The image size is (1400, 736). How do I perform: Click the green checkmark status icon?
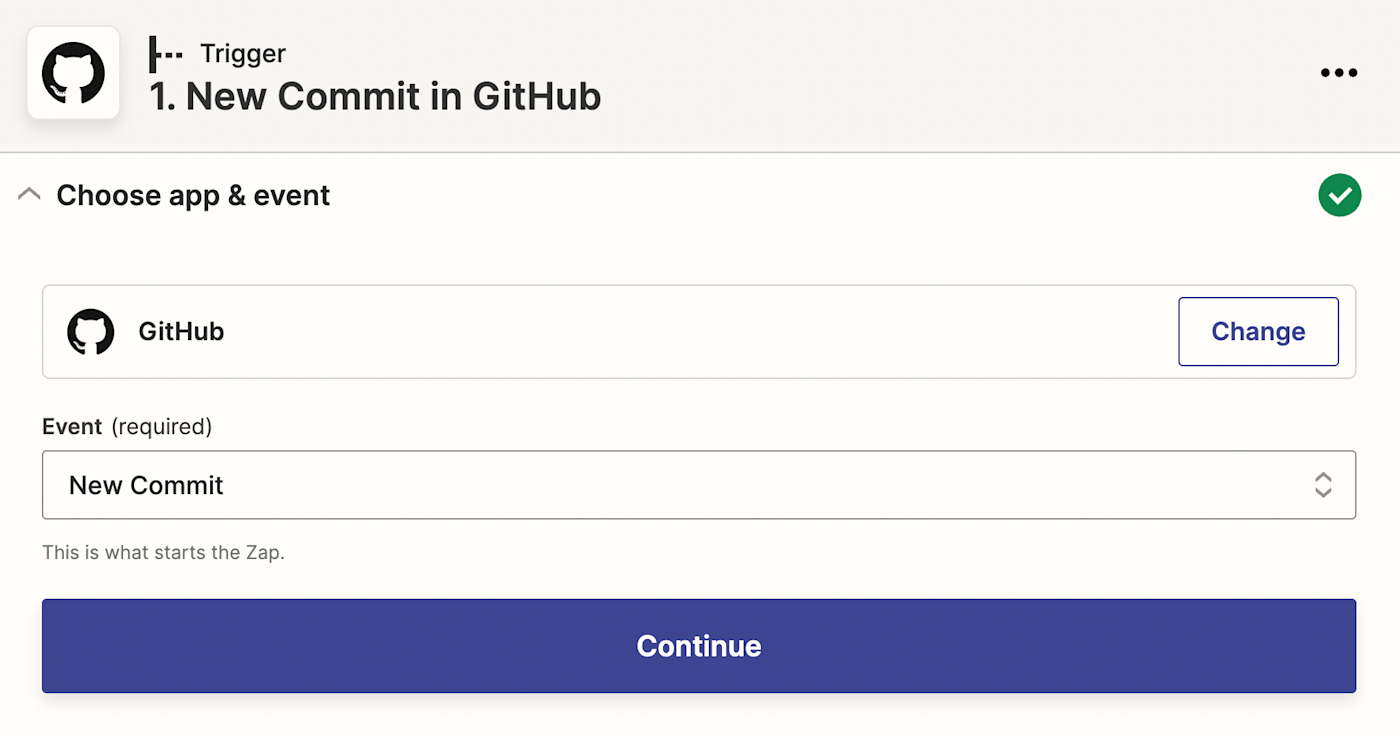(1339, 195)
